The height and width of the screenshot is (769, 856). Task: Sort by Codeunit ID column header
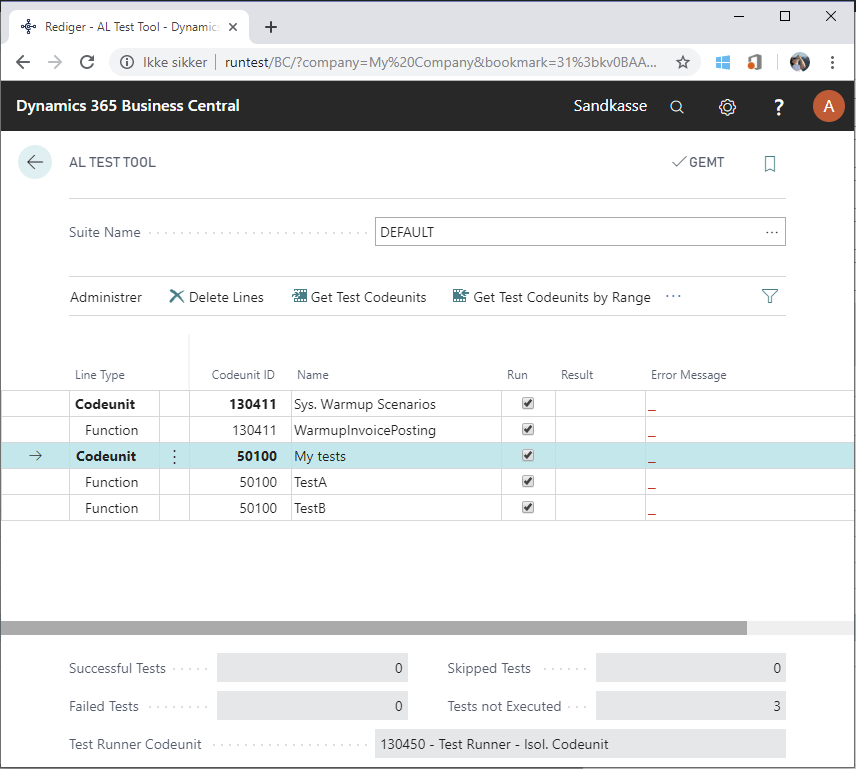243,375
